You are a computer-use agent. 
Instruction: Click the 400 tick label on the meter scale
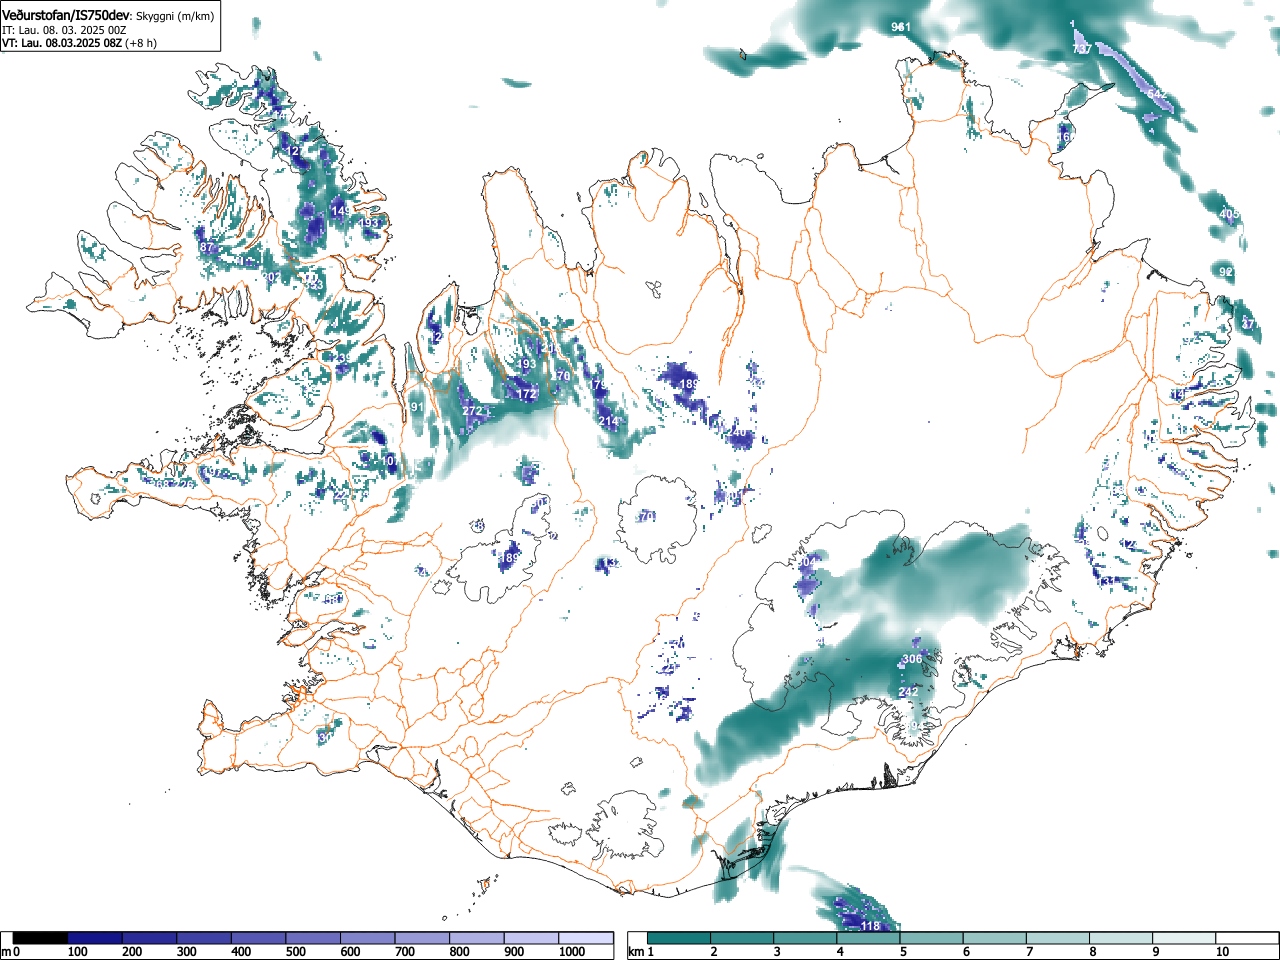click(241, 952)
